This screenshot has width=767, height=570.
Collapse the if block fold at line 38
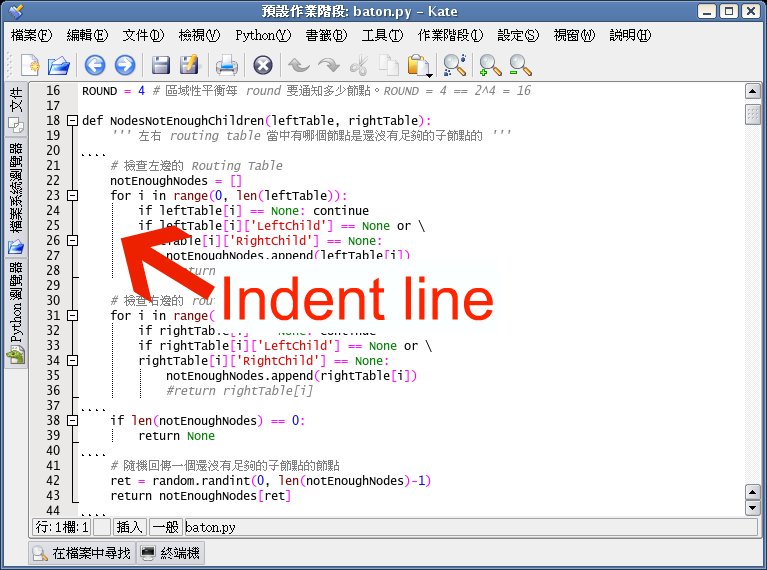(72, 421)
